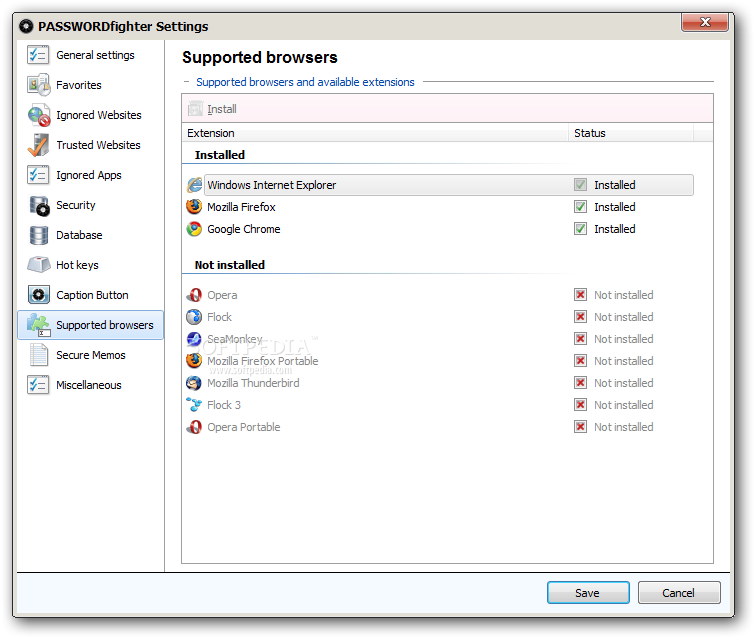
Task: Toggle the Windows Internet Explorer installed checkbox
Action: point(580,185)
